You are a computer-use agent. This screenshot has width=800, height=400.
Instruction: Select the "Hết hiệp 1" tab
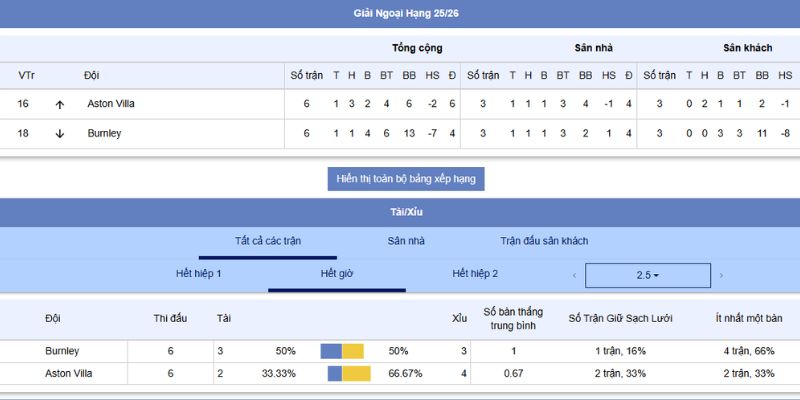[x=198, y=274]
